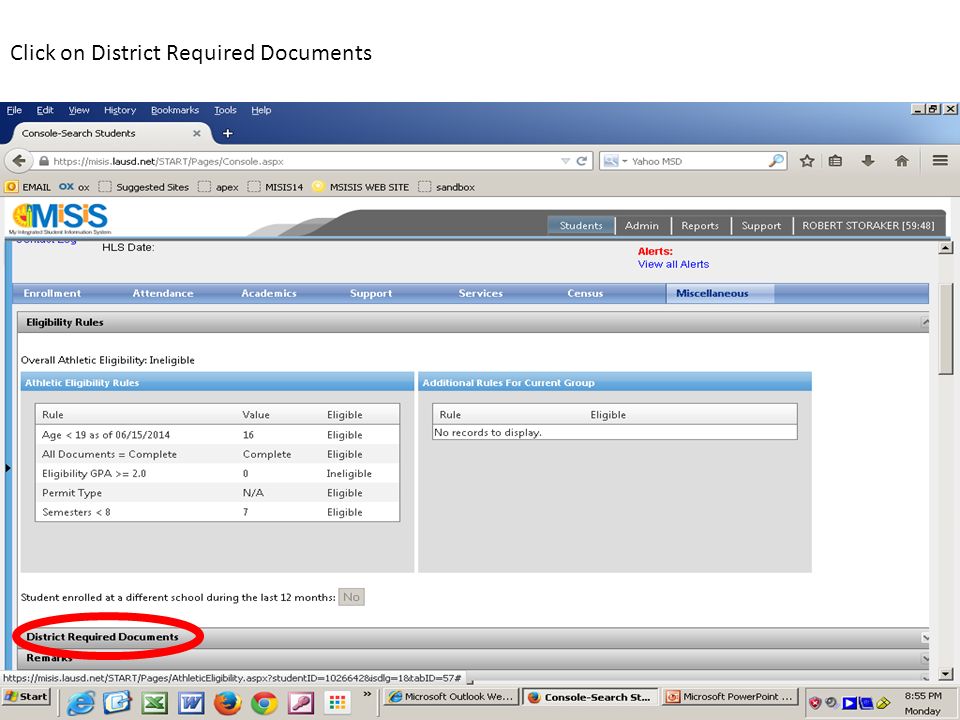960x720 pixels.
Task: Open the URL history dropdown arrow
Action: [565, 161]
